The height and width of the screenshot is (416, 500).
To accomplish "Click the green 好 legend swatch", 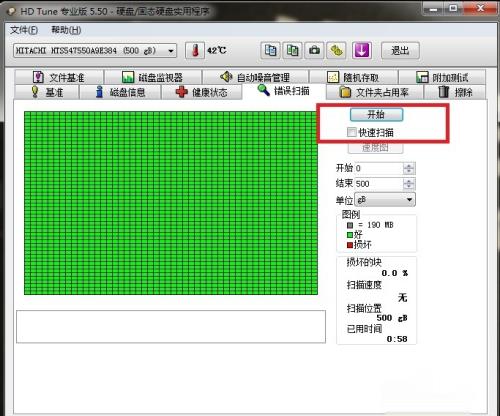I will (x=350, y=235).
